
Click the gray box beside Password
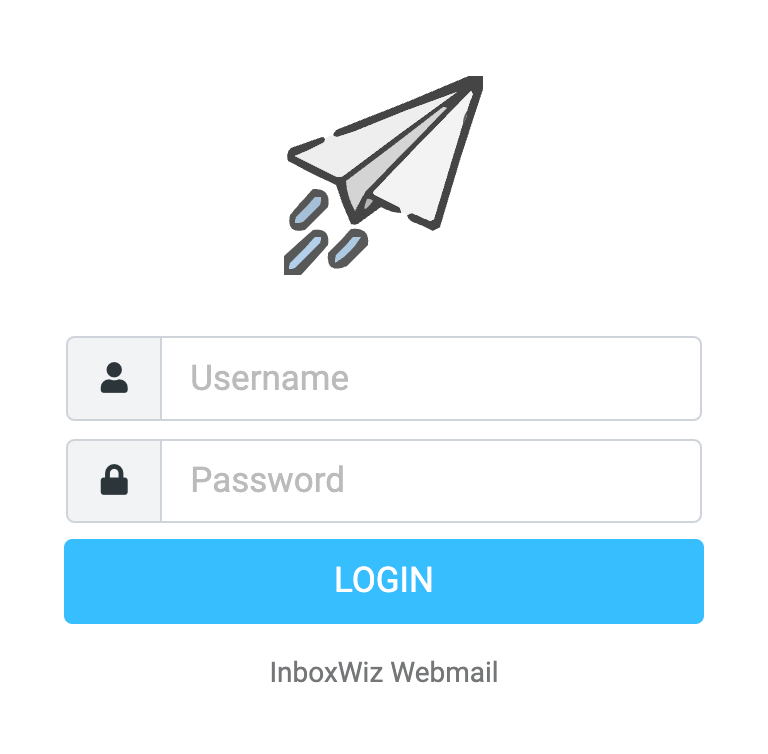pos(114,481)
